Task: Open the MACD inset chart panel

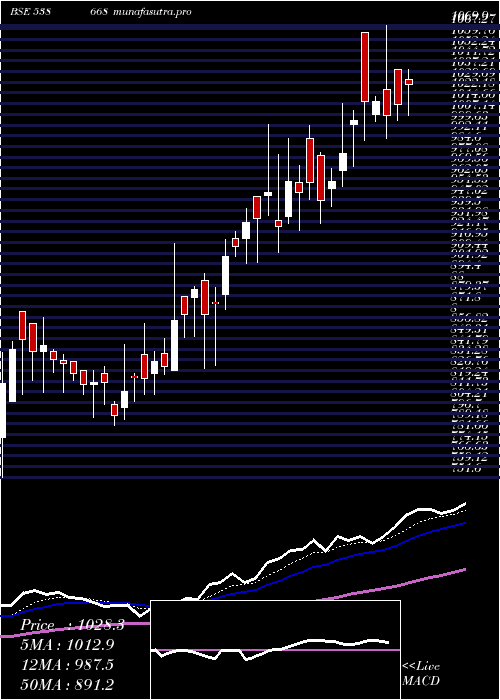Action: pos(275,650)
